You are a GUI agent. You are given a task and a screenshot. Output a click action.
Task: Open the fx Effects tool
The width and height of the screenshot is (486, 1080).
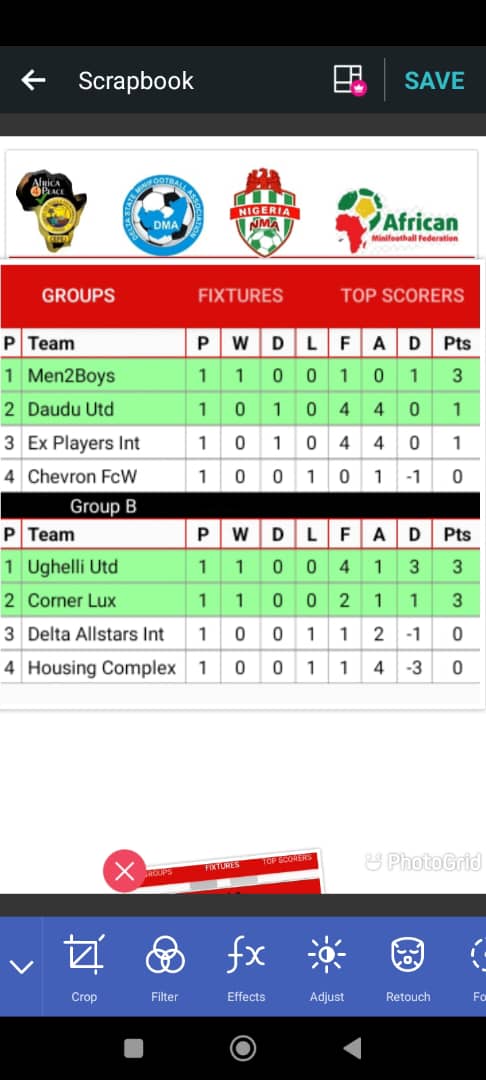(246, 967)
